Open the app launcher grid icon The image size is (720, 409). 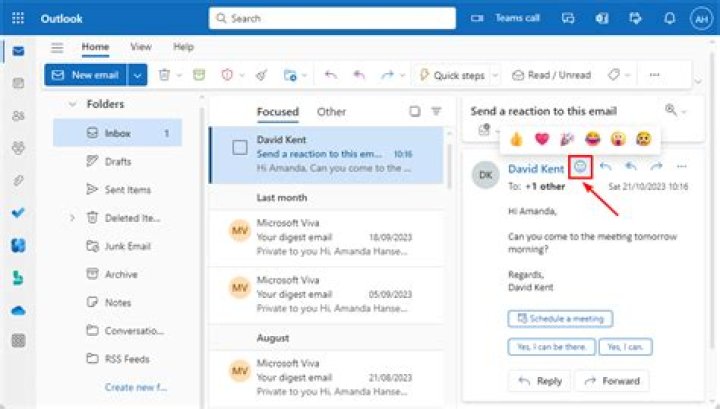(x=18, y=18)
